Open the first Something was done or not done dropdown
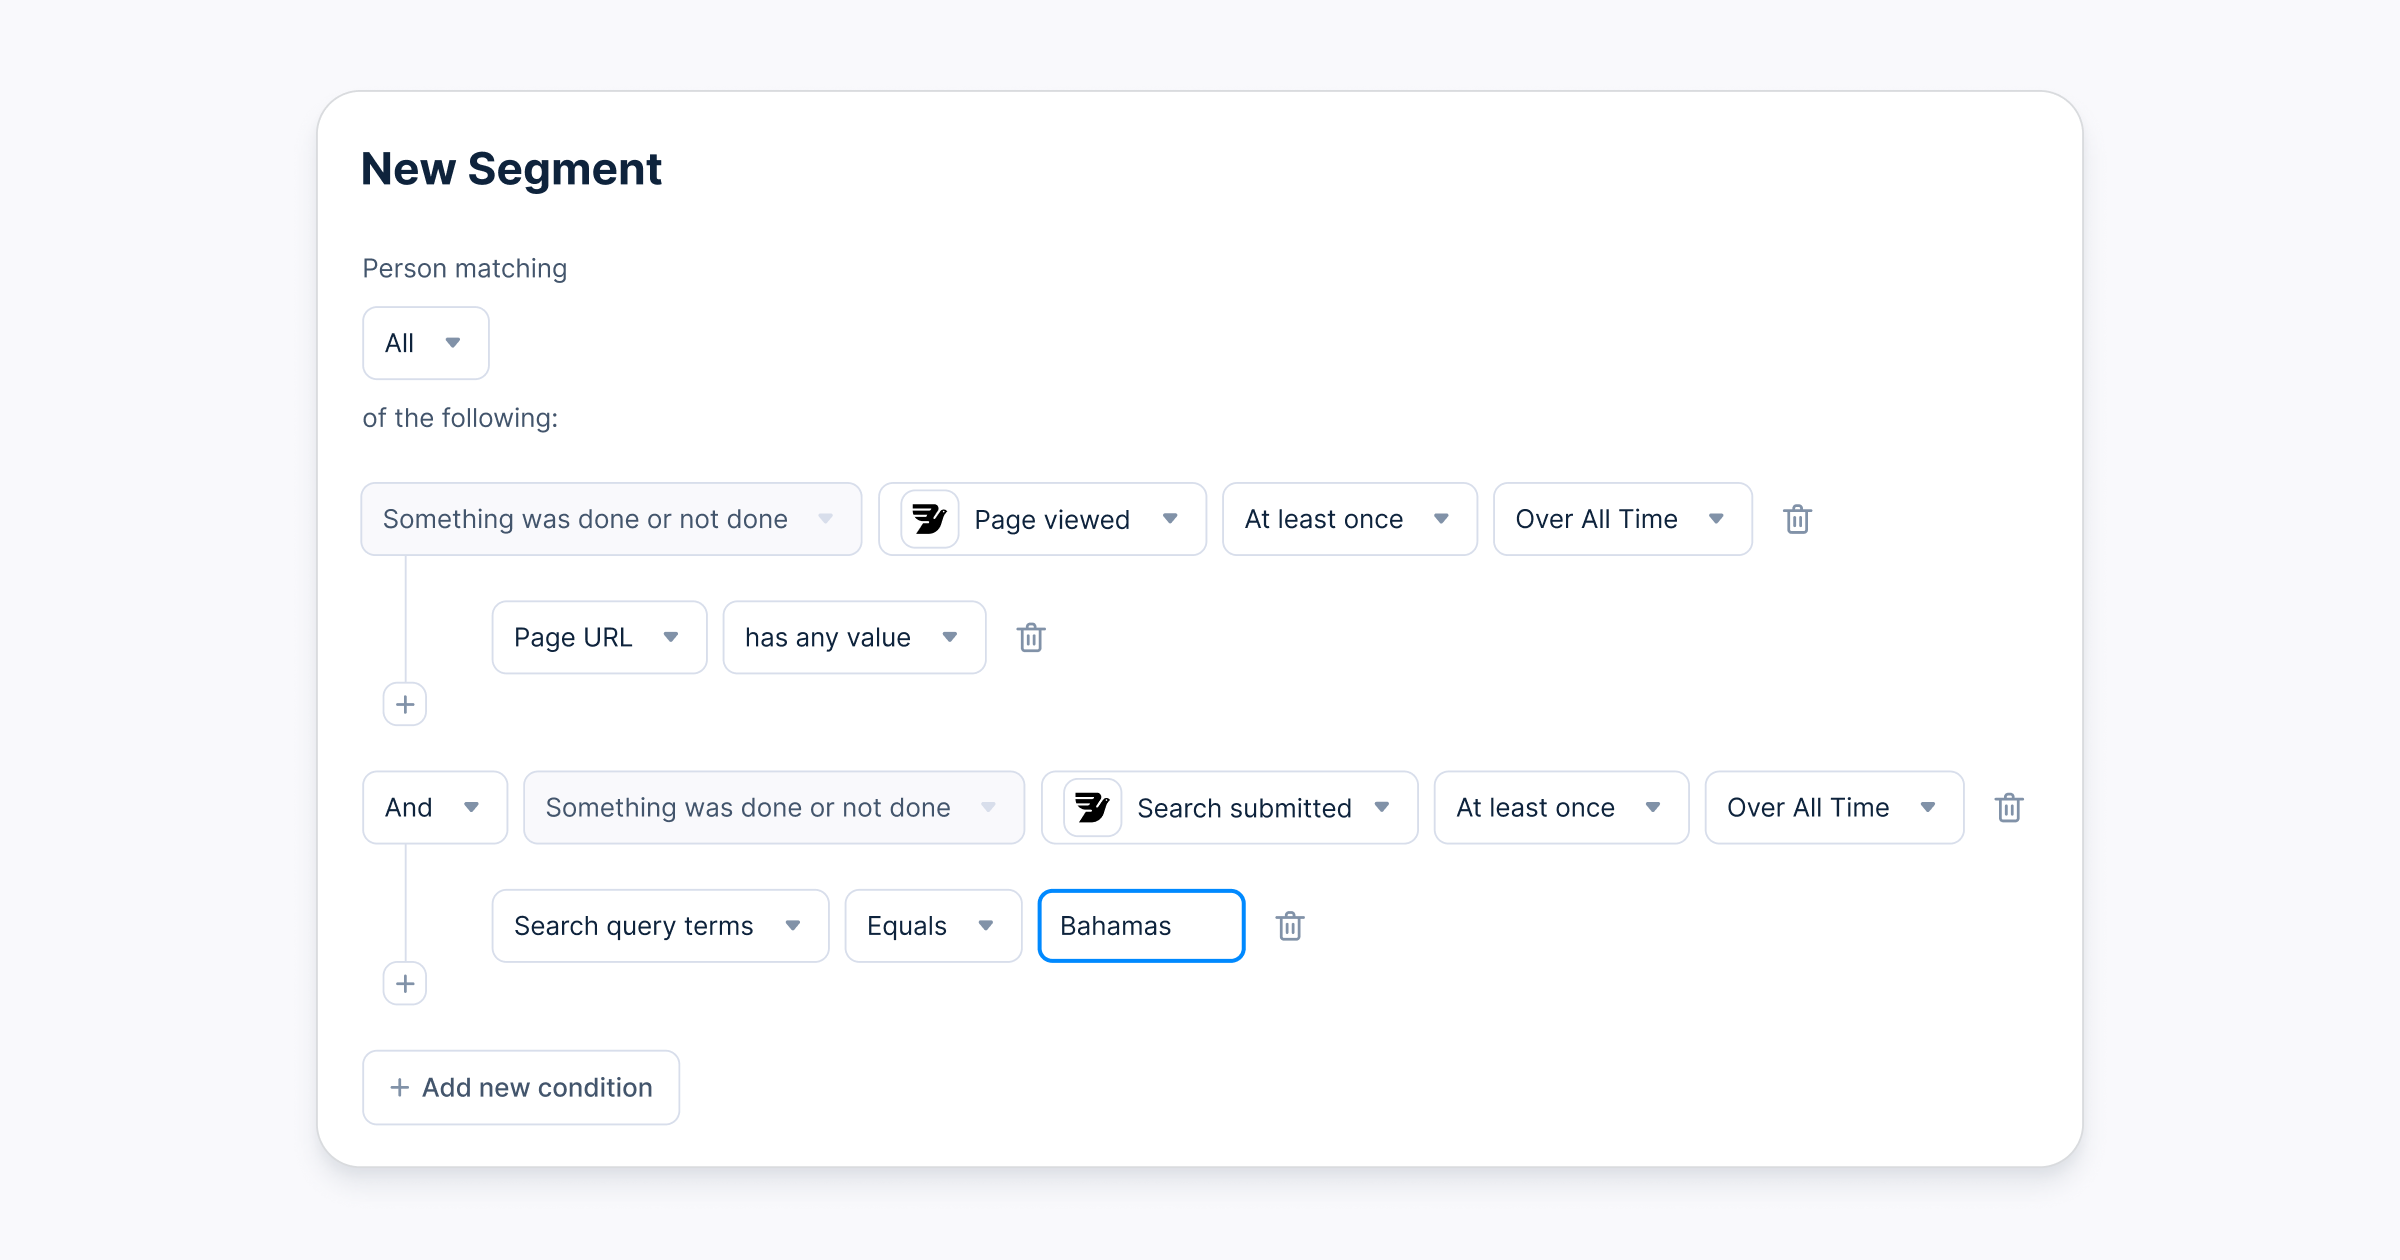The width and height of the screenshot is (2400, 1260). [x=610, y=519]
